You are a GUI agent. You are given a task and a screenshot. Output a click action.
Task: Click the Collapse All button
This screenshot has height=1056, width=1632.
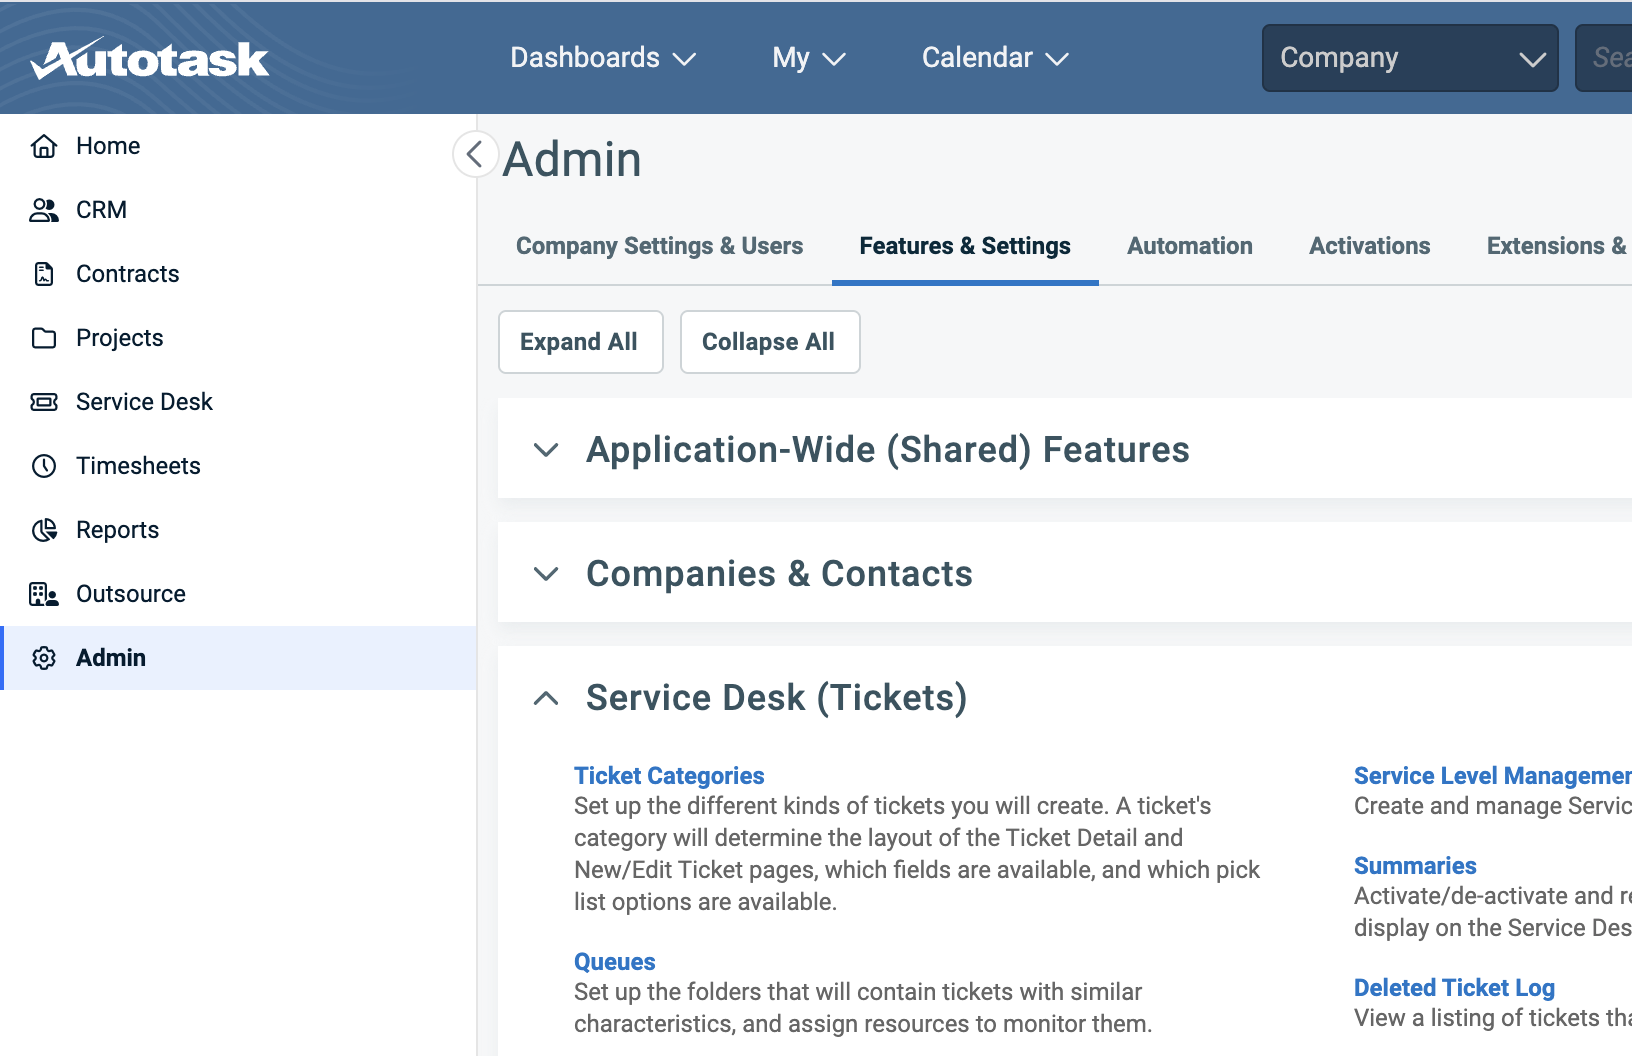tap(770, 342)
